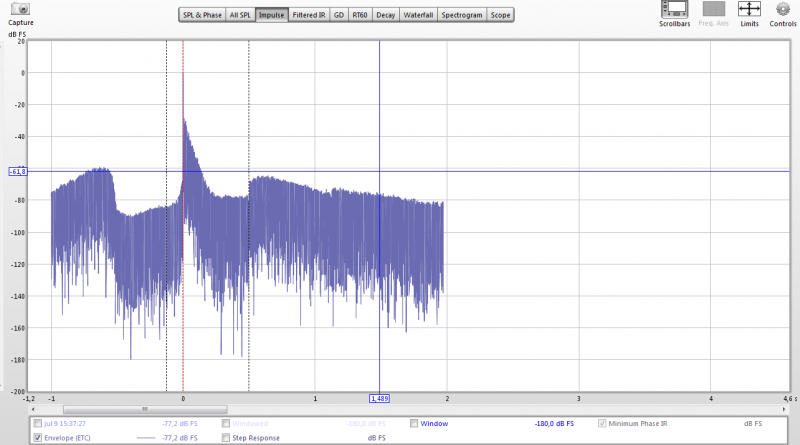Open the Waterfall tab
The height and width of the screenshot is (445, 800).
click(418, 16)
